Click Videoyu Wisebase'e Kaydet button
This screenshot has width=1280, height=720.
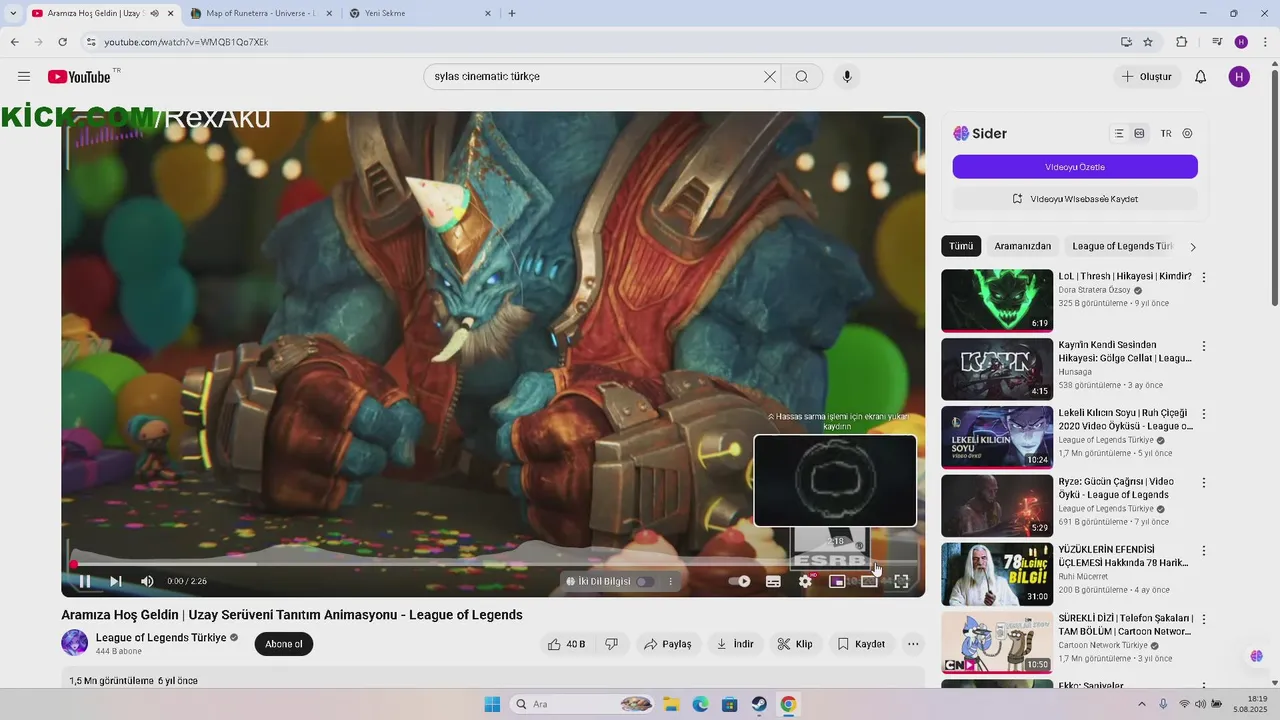pyautogui.click(x=1075, y=199)
